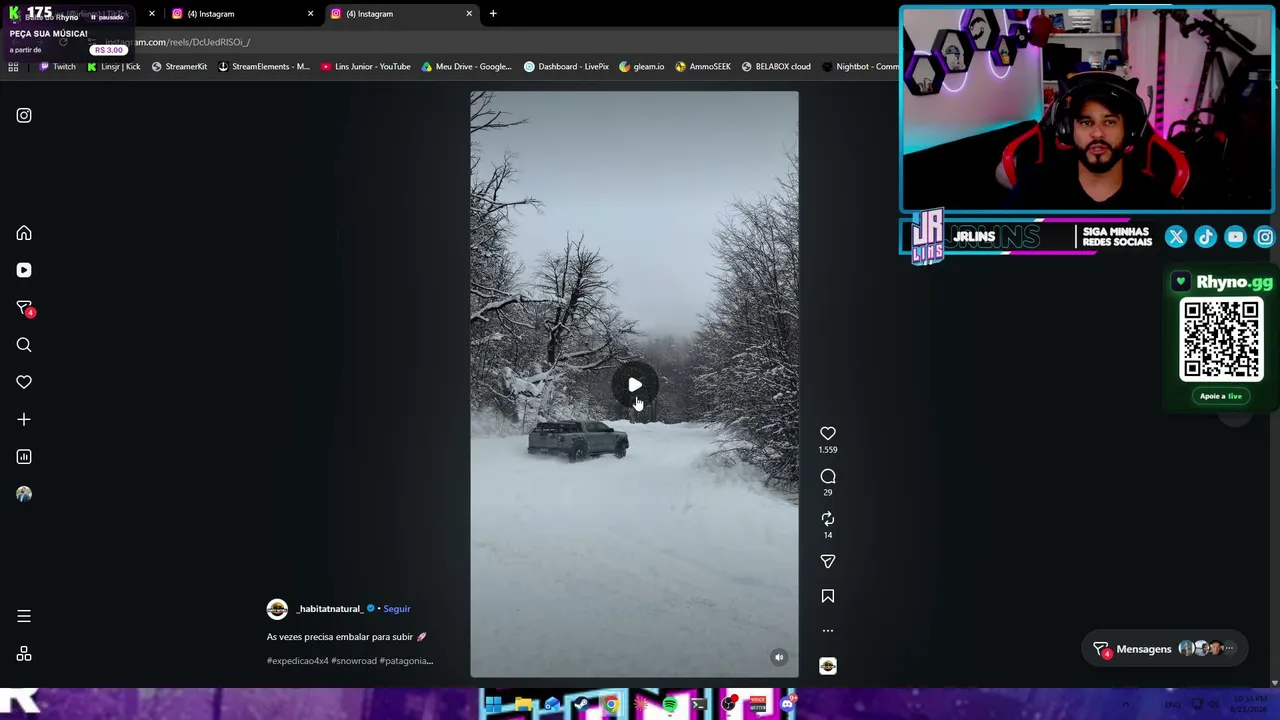The height and width of the screenshot is (720, 1280).
Task: Repost this reel
Action: coord(828,518)
